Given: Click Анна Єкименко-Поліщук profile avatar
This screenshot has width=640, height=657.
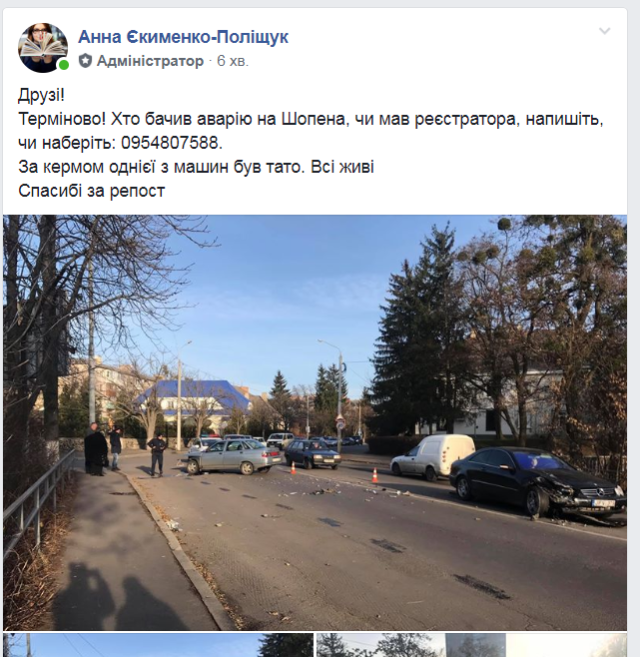Looking at the screenshot, I should 43,47.
